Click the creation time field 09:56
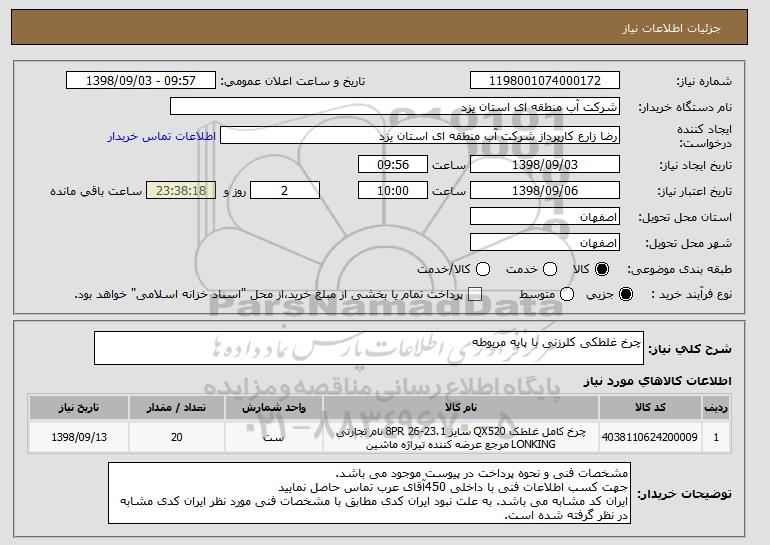 (393, 164)
